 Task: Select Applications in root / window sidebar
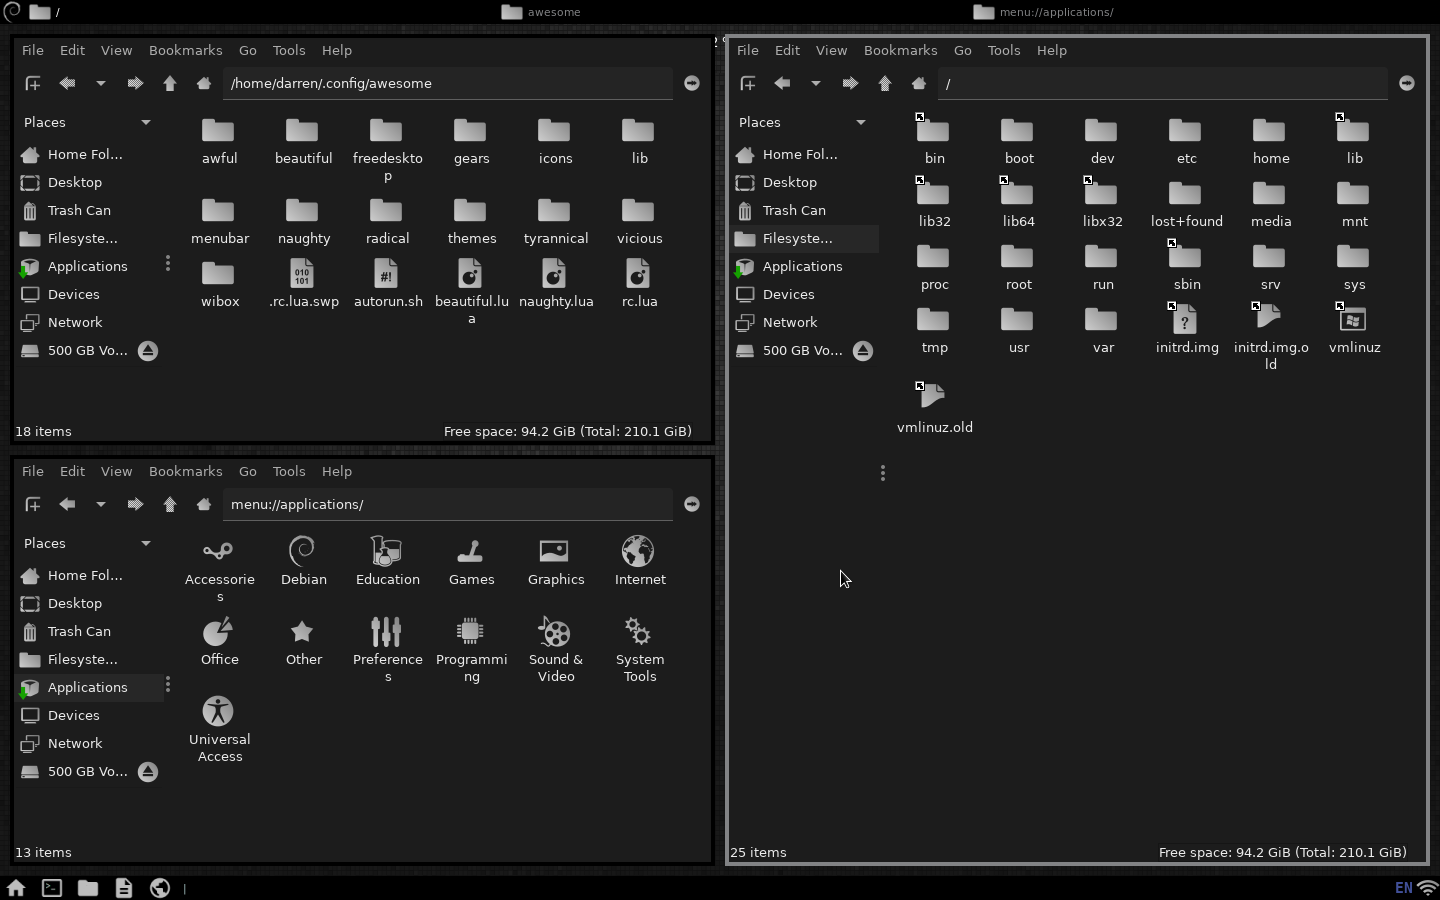coord(805,266)
